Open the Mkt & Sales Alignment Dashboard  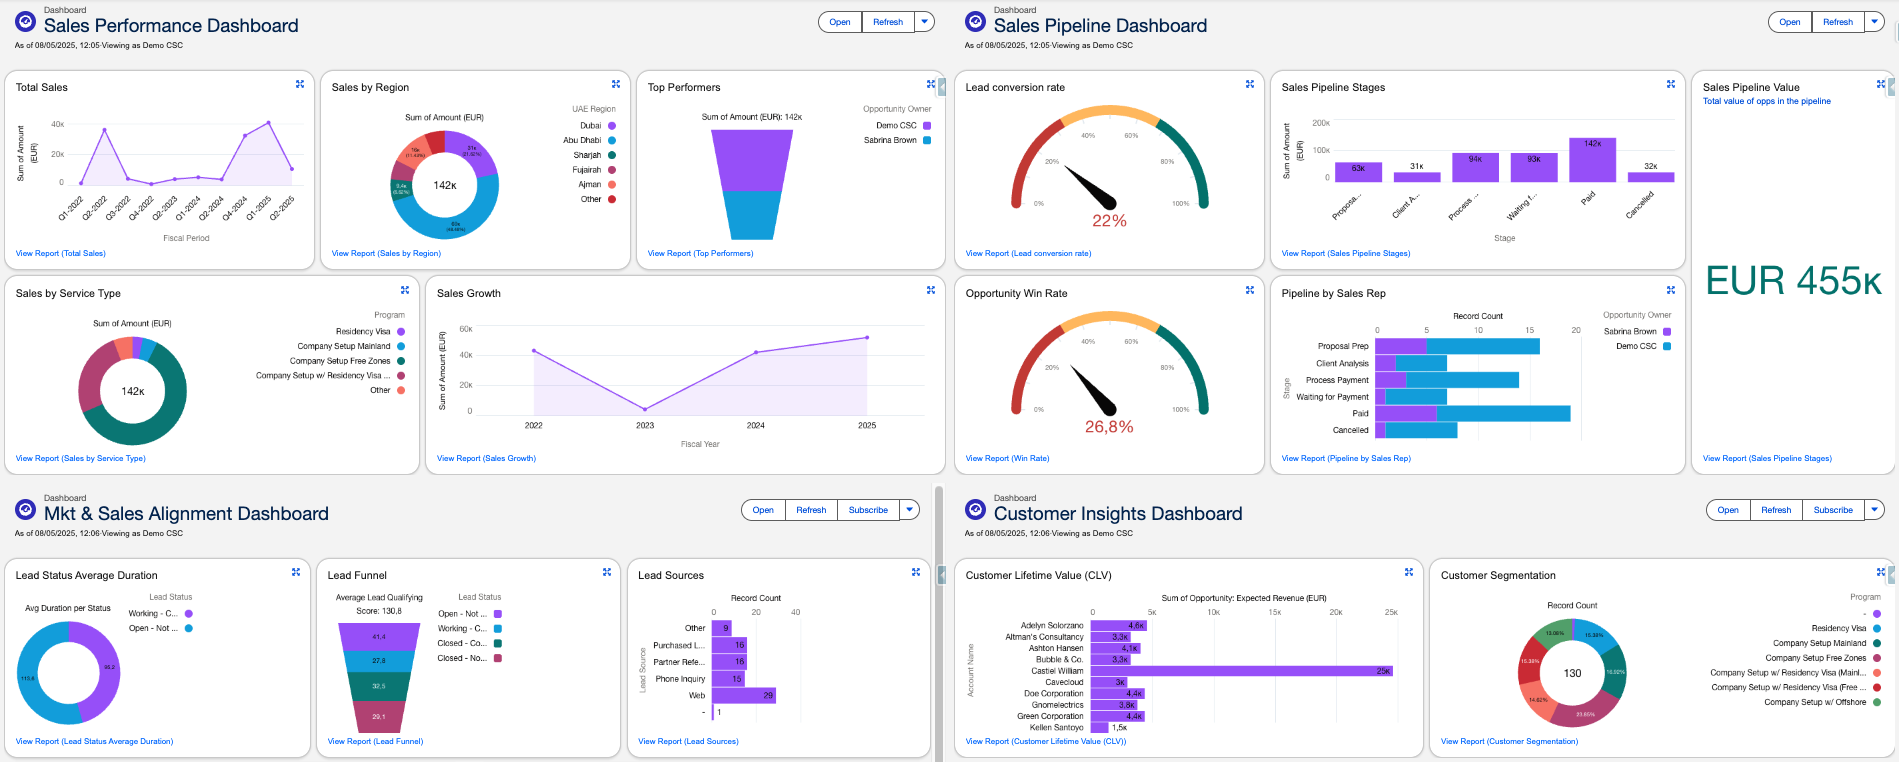763,510
